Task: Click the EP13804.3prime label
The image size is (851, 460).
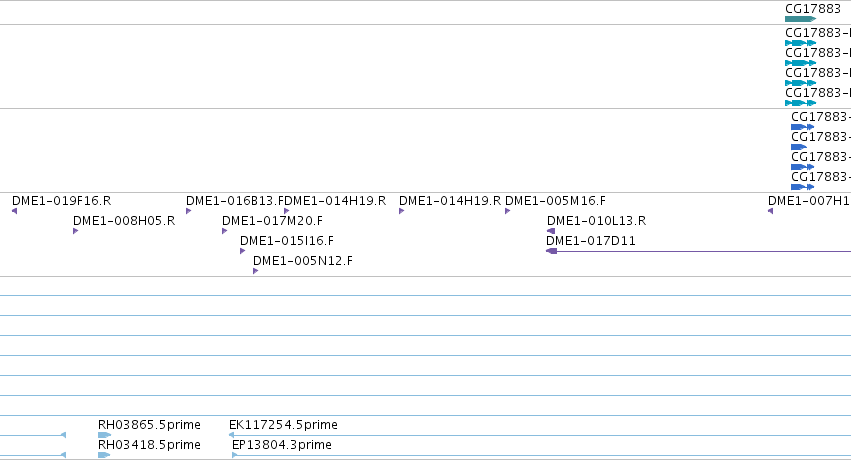Action: pos(282,445)
